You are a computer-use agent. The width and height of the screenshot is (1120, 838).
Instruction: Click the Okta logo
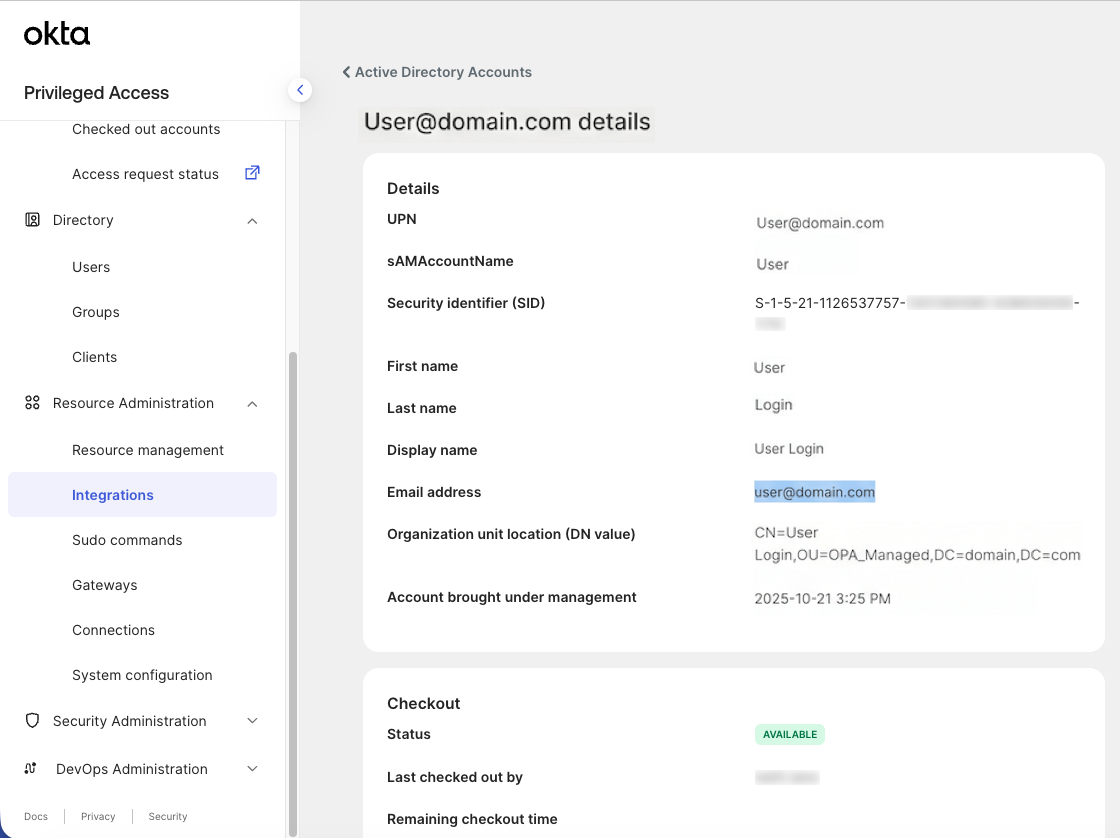click(56, 34)
